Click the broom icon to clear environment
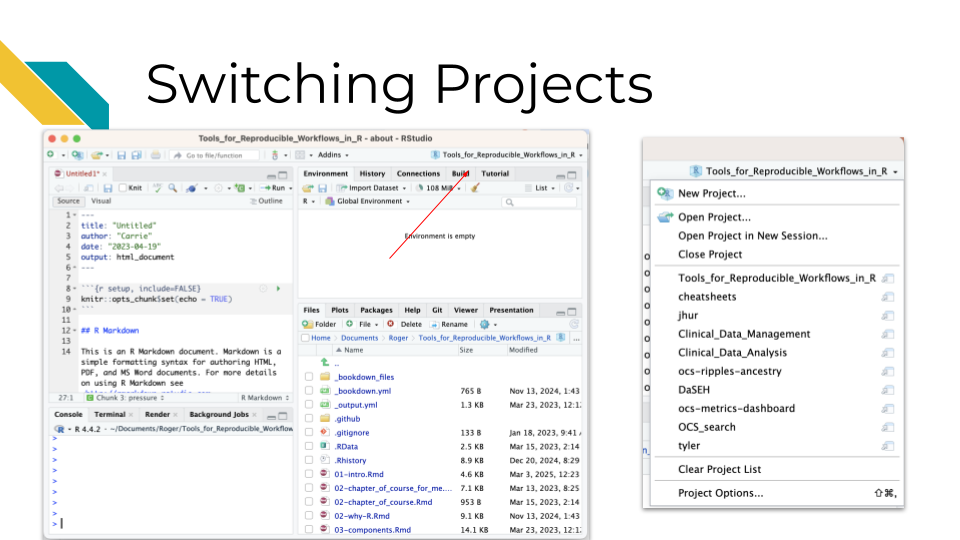The width and height of the screenshot is (960, 540). click(x=475, y=188)
